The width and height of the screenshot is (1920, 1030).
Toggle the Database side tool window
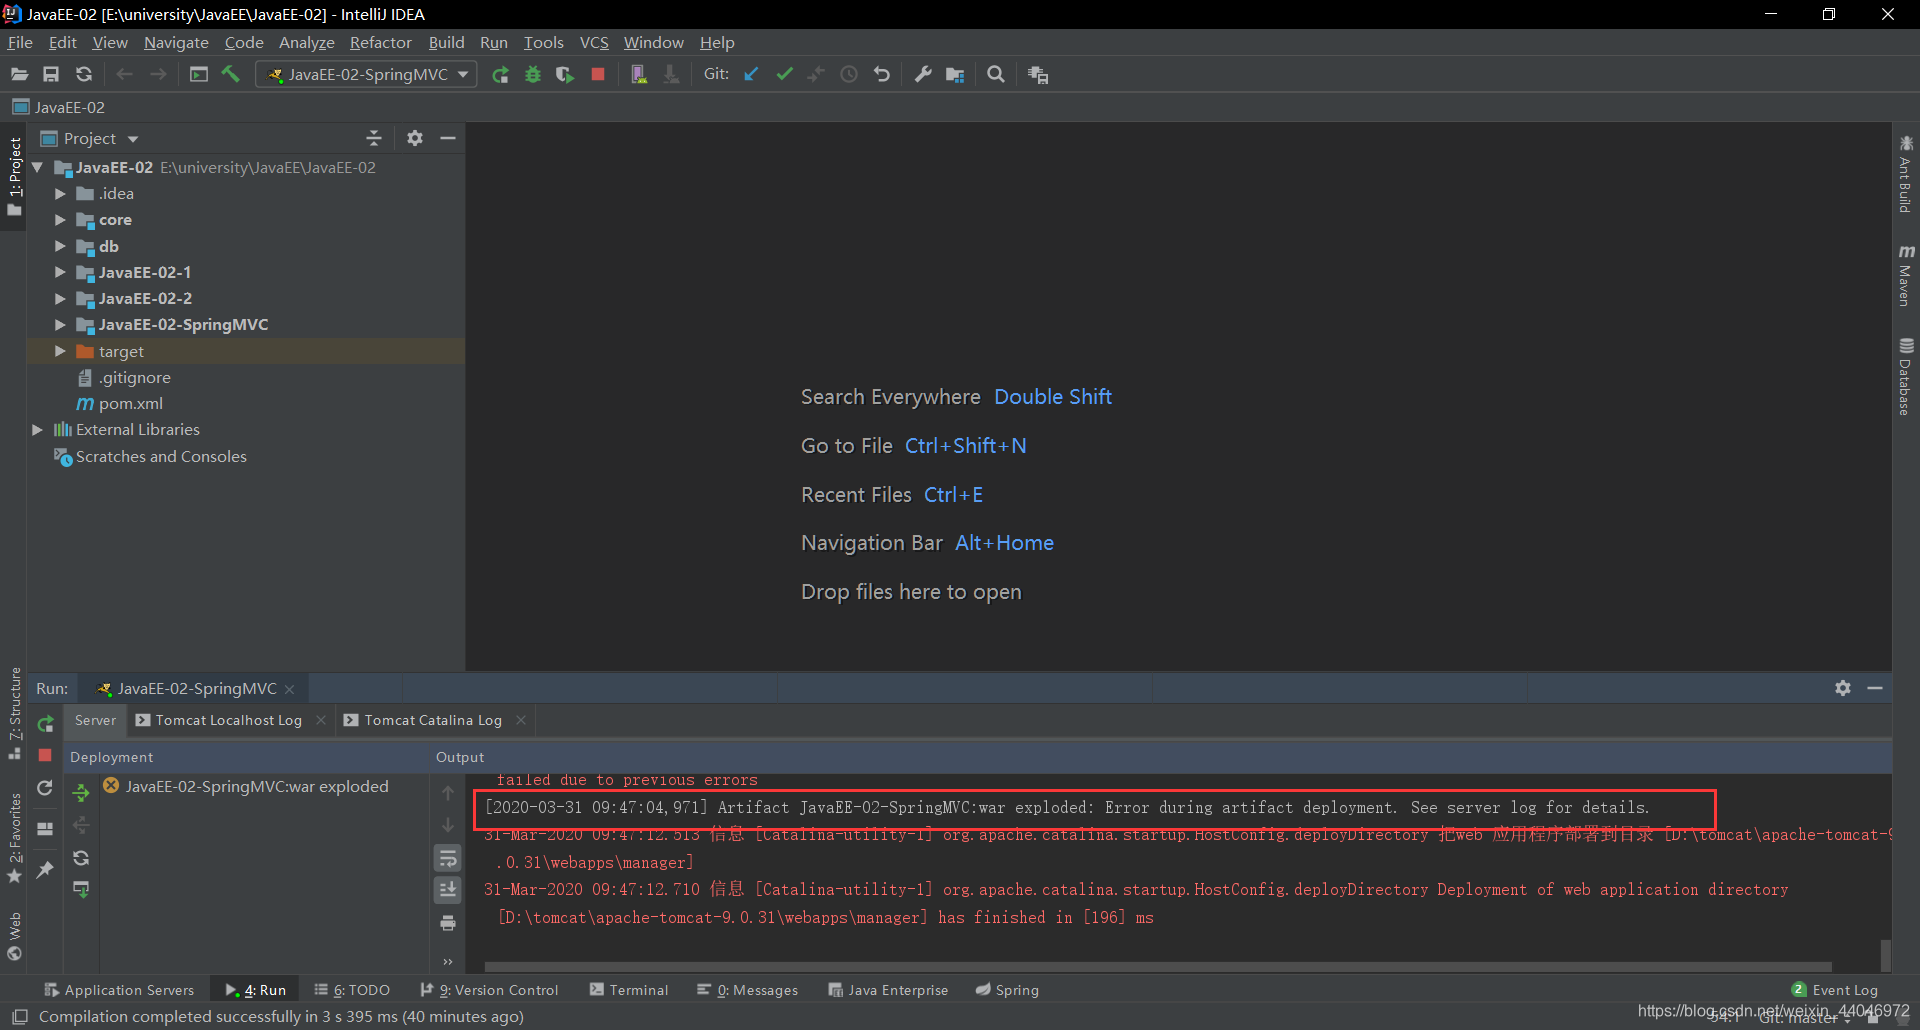coord(1906,376)
